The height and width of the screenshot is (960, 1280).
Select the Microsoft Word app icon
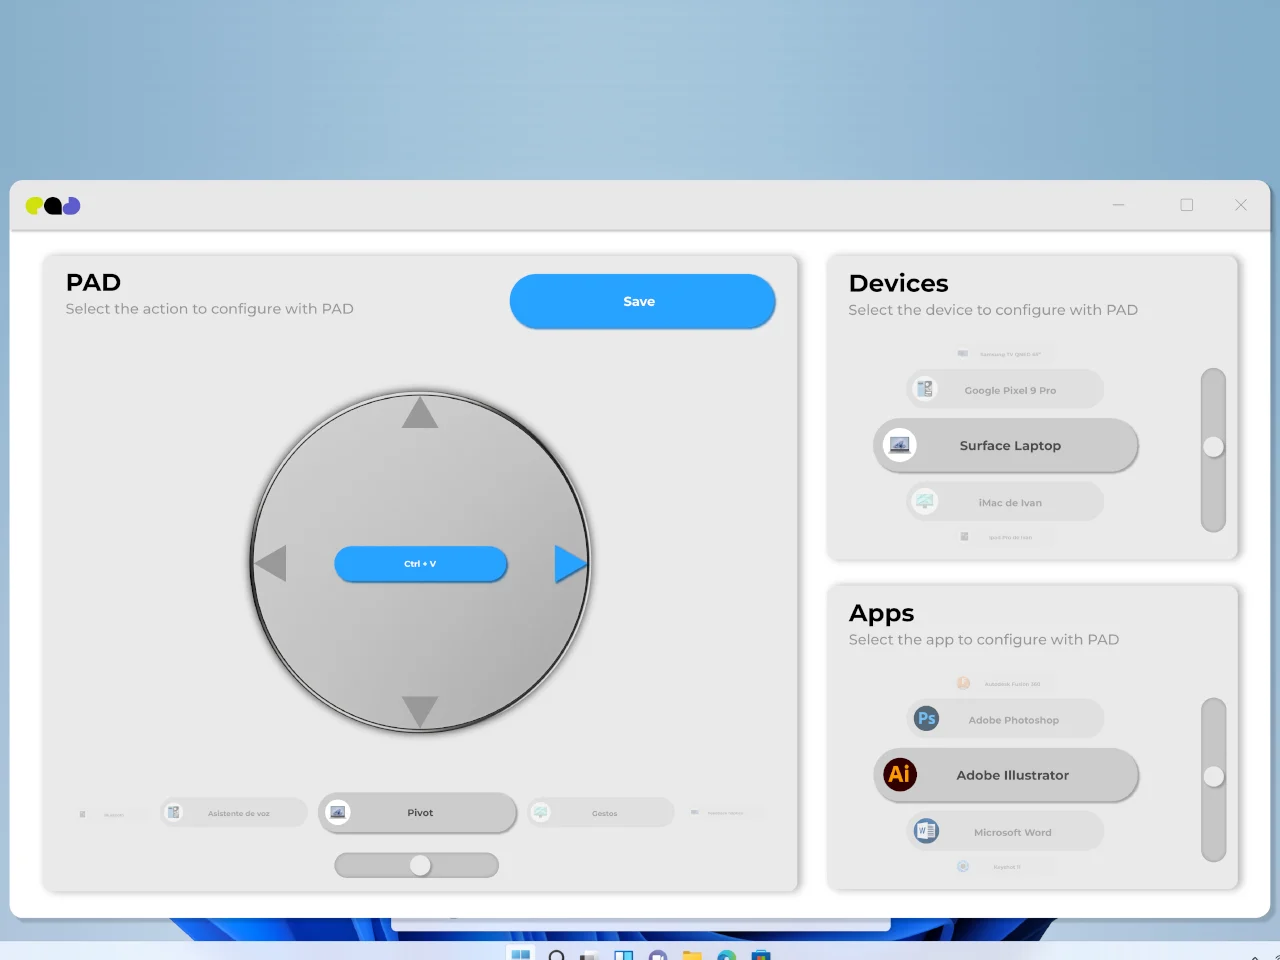click(x=925, y=831)
